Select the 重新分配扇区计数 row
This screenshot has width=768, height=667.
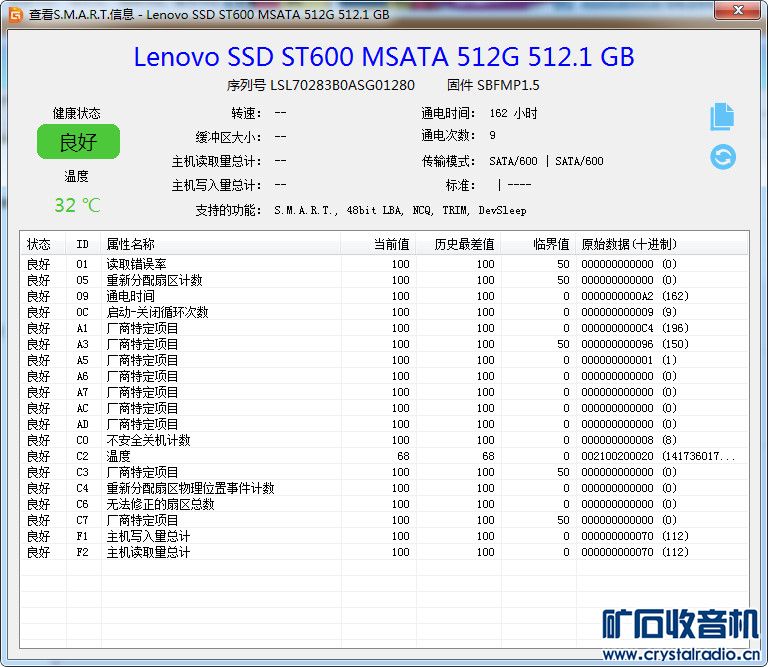[x=384, y=280]
